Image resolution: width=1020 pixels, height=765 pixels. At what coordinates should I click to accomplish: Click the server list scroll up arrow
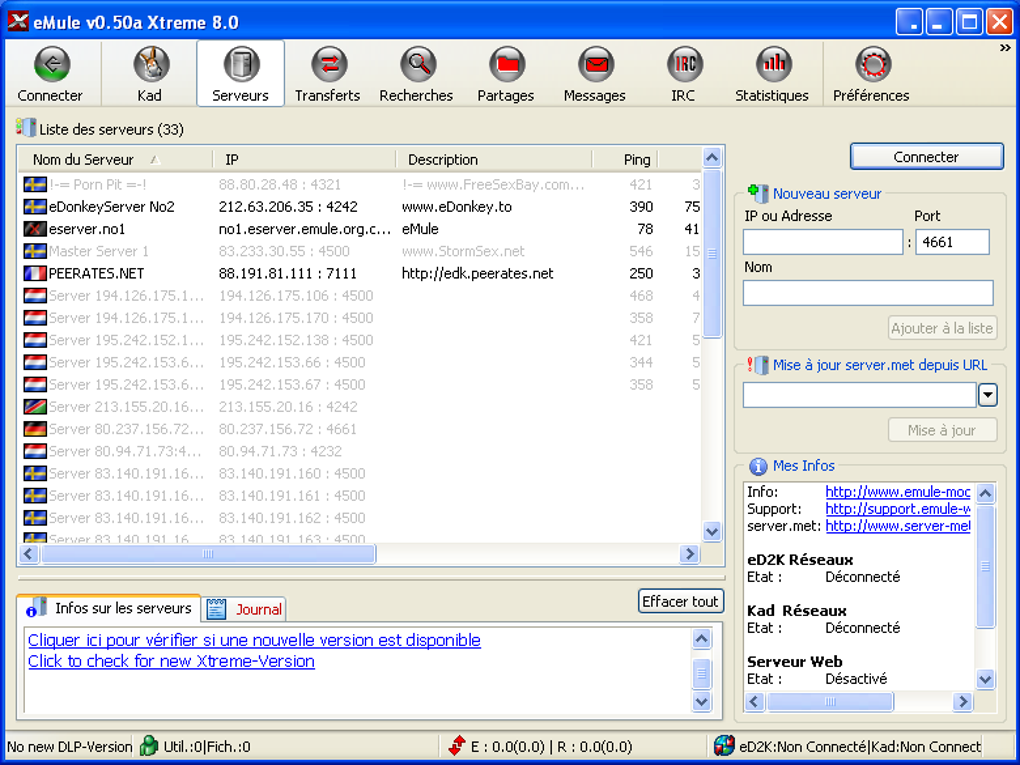pos(712,158)
